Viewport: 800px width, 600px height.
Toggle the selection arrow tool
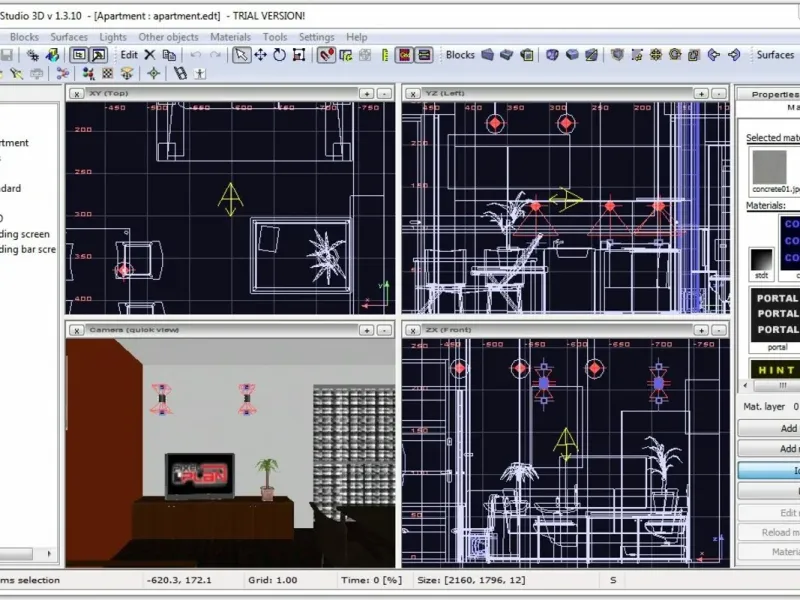click(x=241, y=55)
